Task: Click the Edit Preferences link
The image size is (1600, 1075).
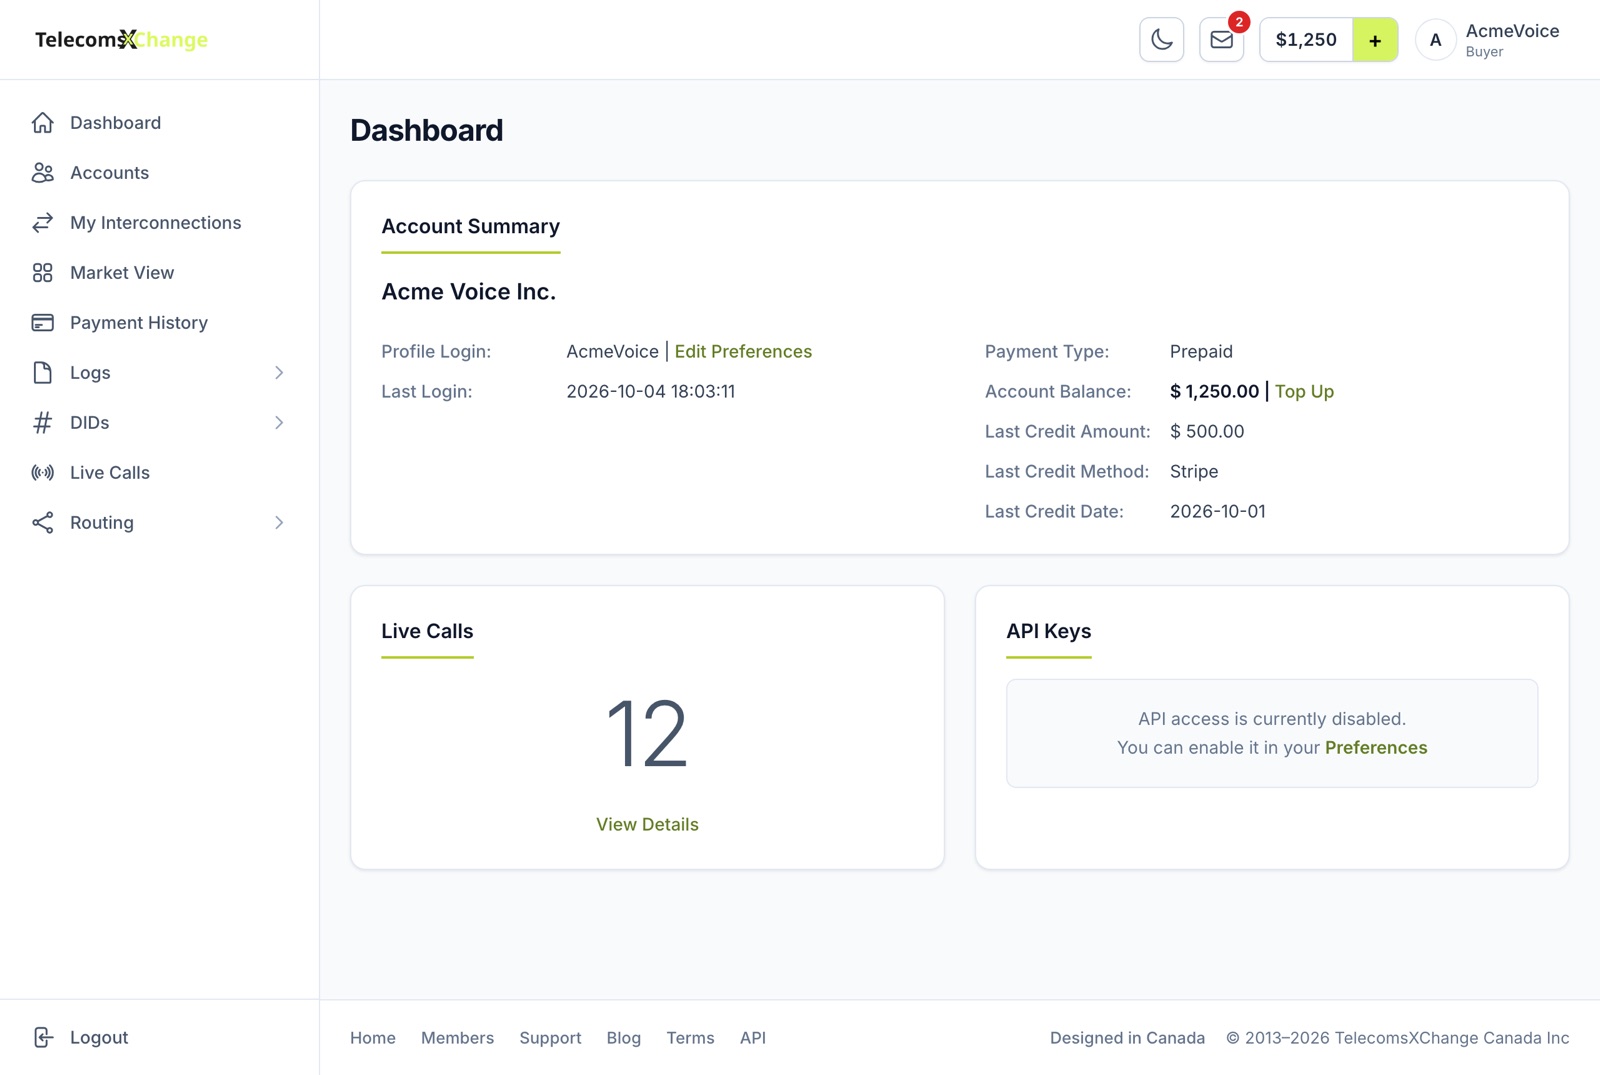Action: pyautogui.click(x=743, y=351)
